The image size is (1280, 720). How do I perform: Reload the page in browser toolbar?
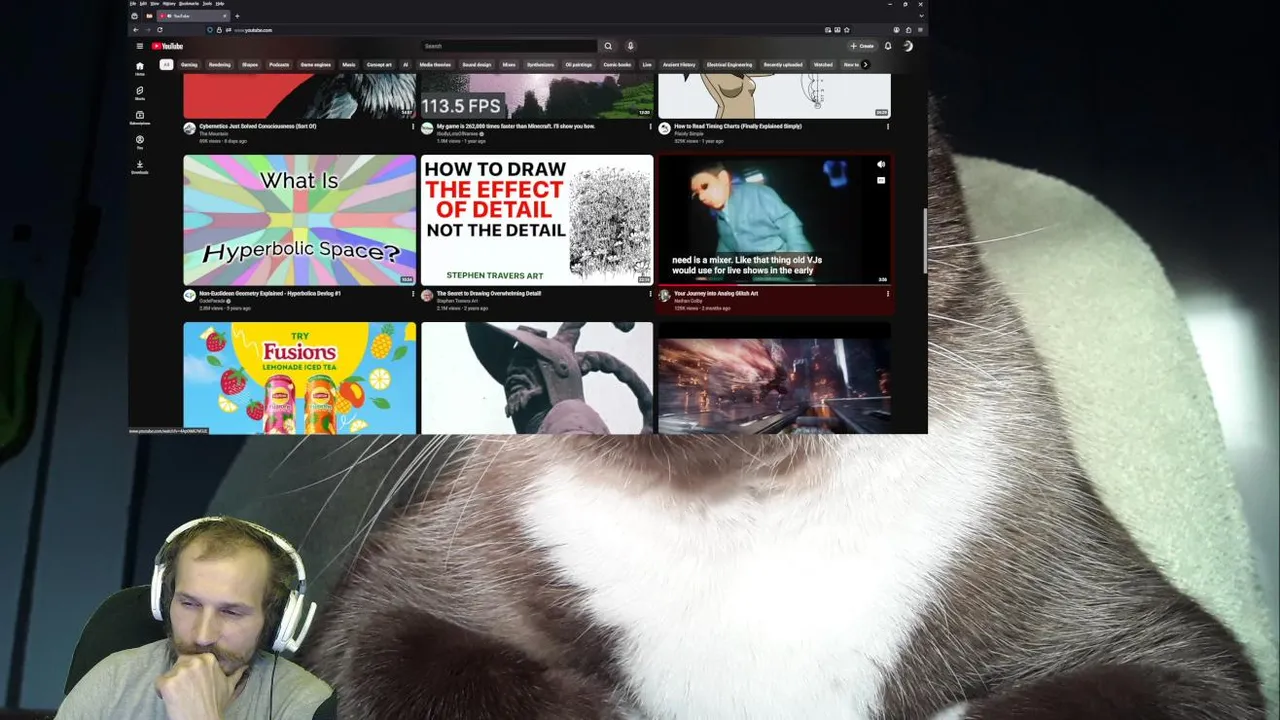coord(160,30)
